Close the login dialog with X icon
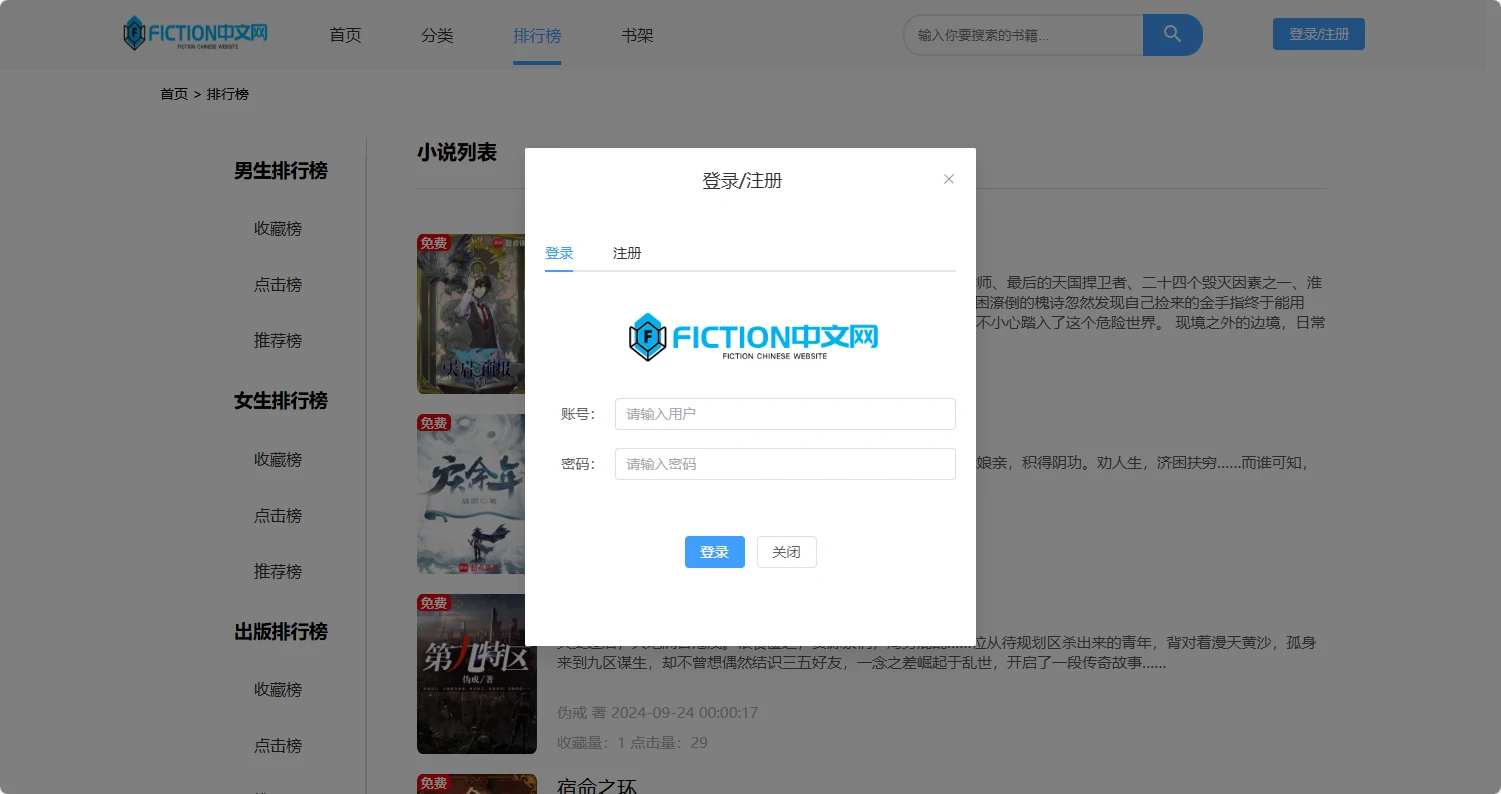Screen dimensions: 1501x794 pyautogui.click(x=949, y=179)
